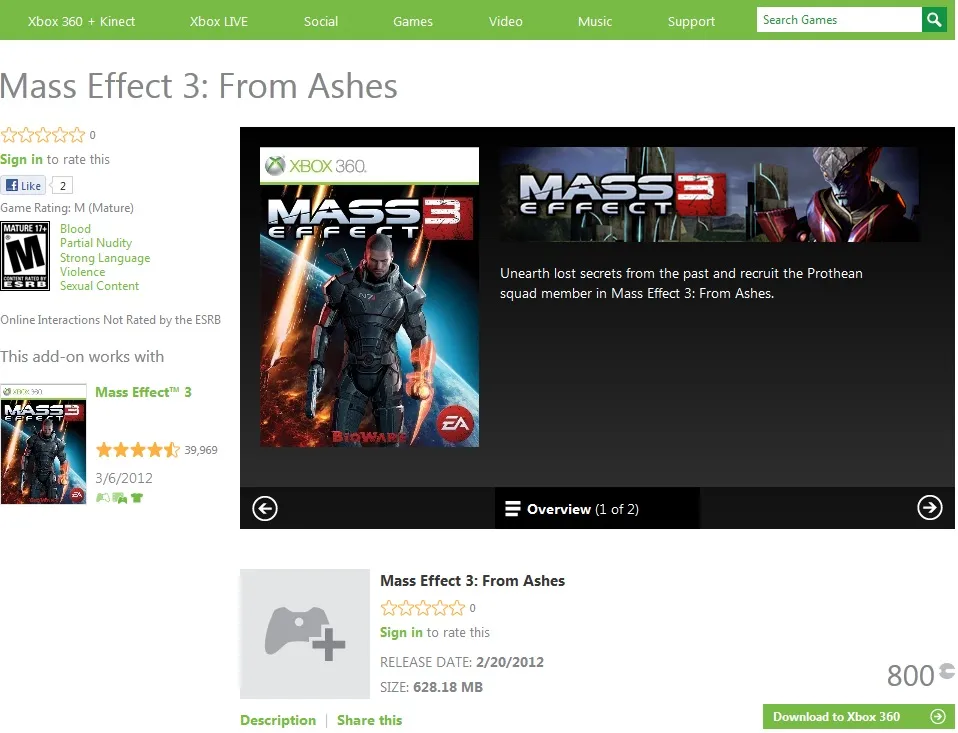Open the Xbox LIVE menu

click(x=218, y=21)
